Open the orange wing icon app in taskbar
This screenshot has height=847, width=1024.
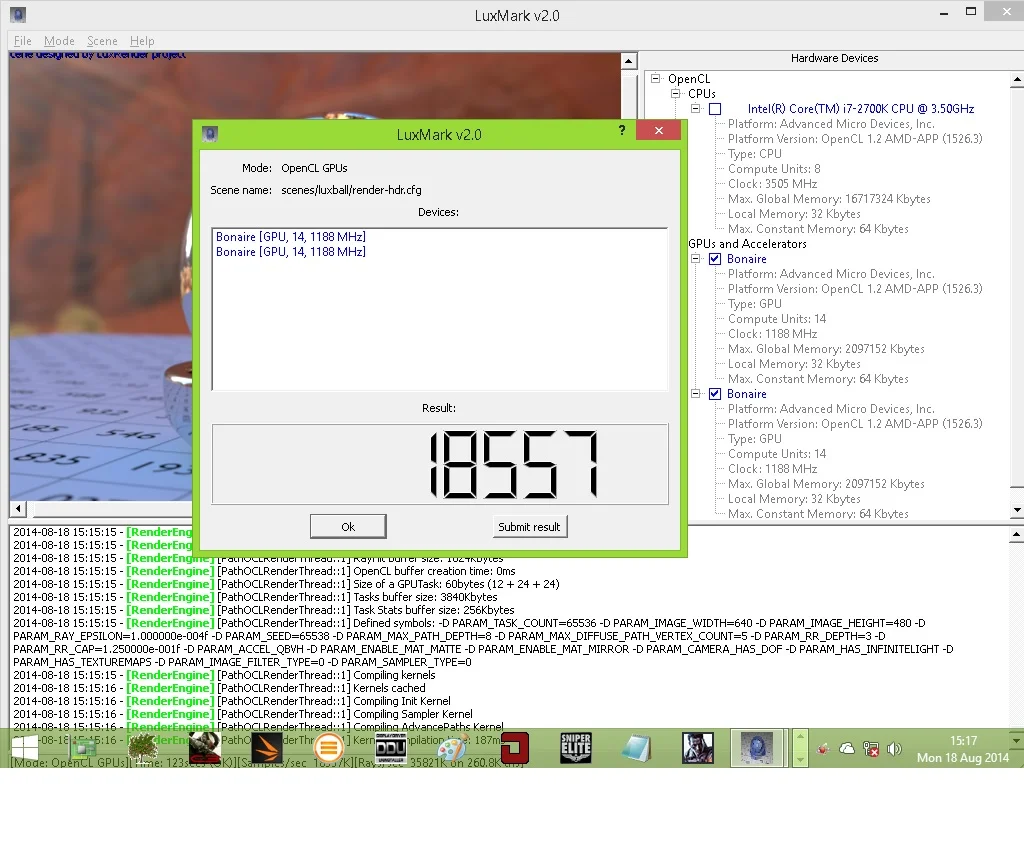coord(267,747)
